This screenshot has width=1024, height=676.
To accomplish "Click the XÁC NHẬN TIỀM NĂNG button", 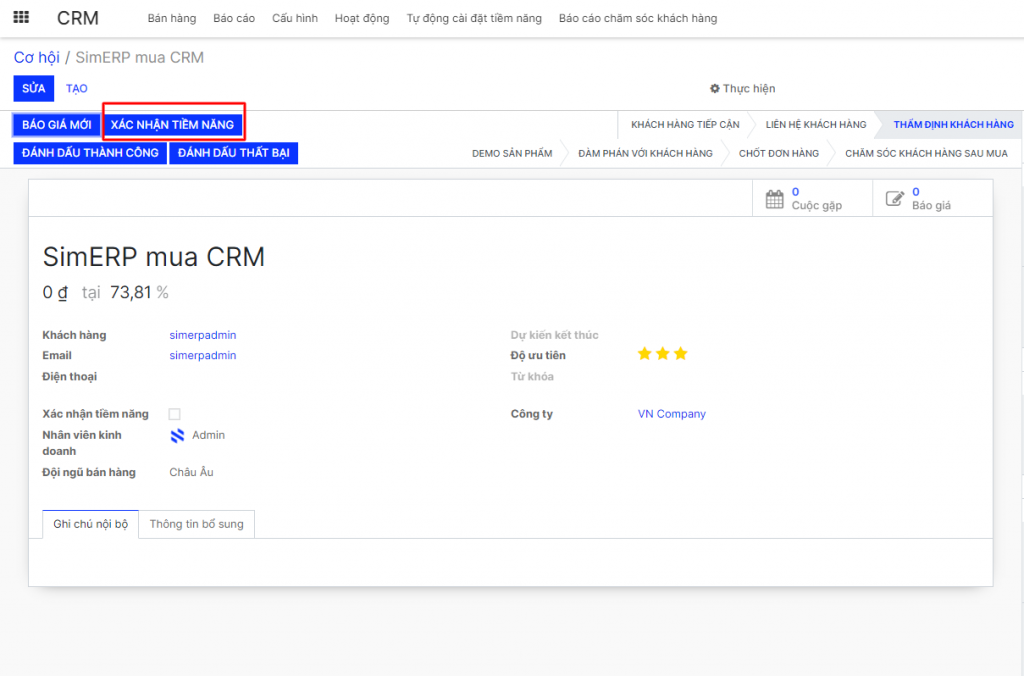I will (x=172, y=125).
